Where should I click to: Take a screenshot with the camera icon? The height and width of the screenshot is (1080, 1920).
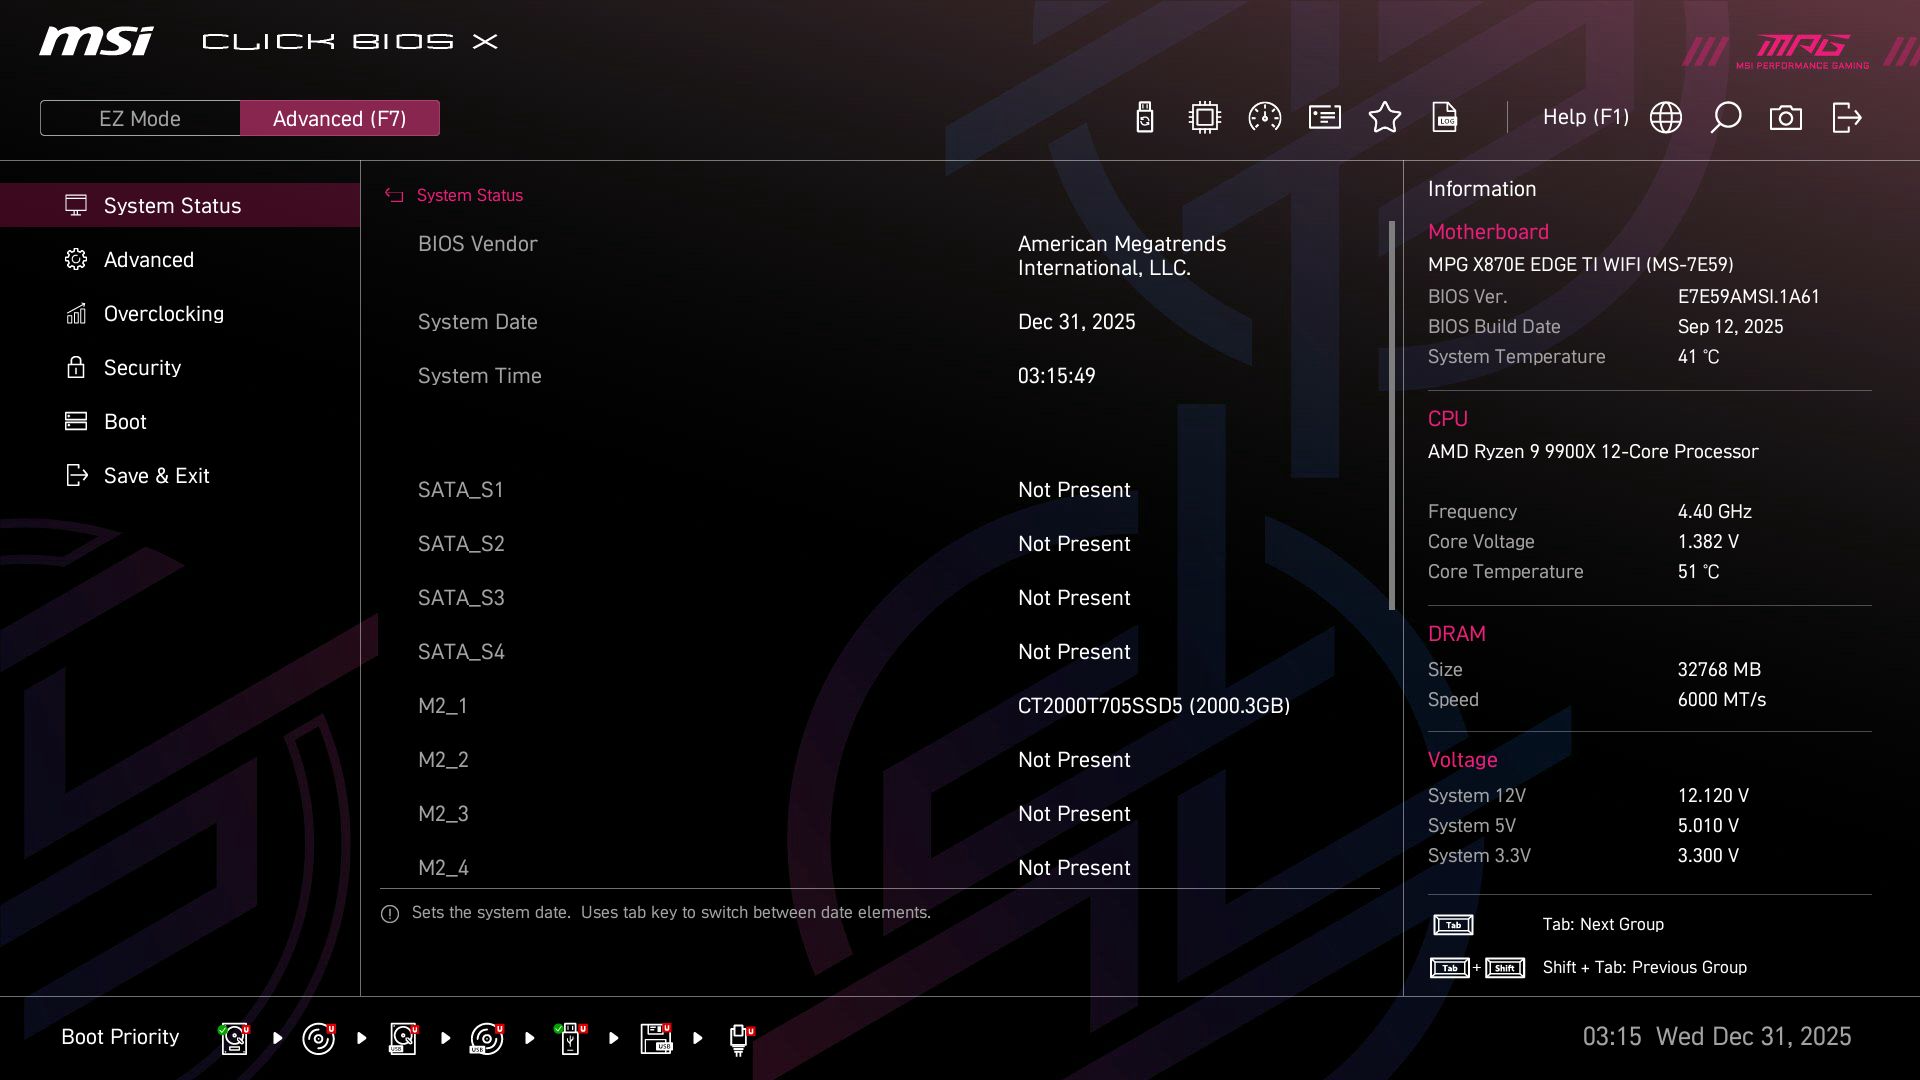click(x=1786, y=117)
